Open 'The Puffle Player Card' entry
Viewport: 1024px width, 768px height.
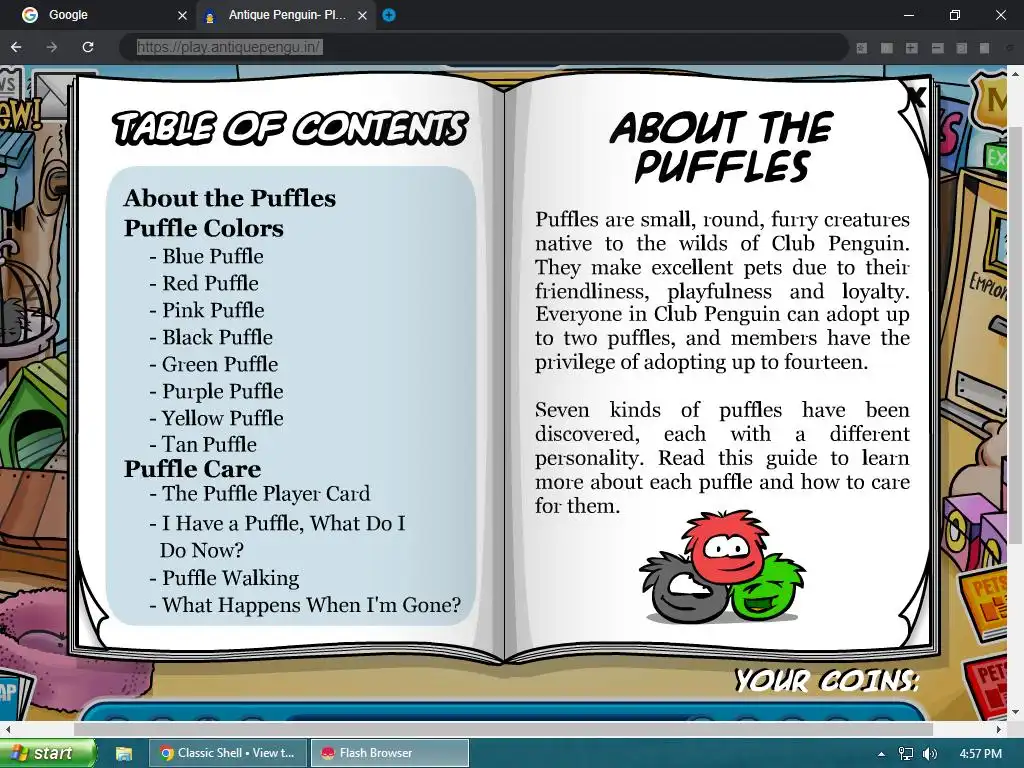coord(260,494)
